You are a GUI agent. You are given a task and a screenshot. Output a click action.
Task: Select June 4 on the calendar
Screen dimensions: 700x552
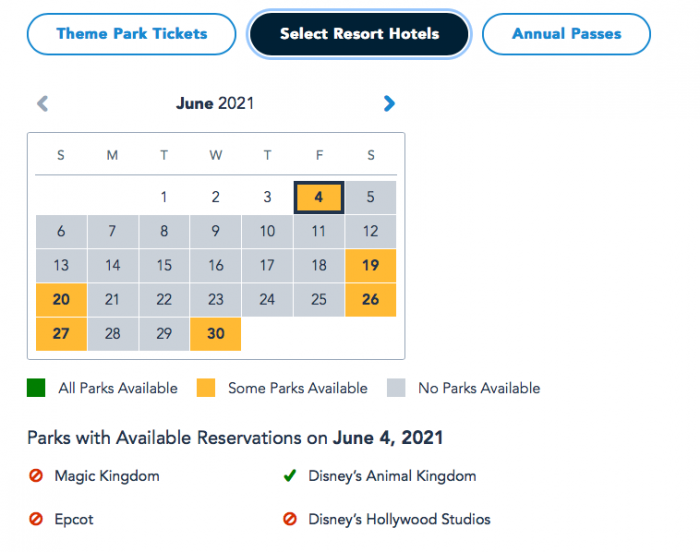point(319,197)
